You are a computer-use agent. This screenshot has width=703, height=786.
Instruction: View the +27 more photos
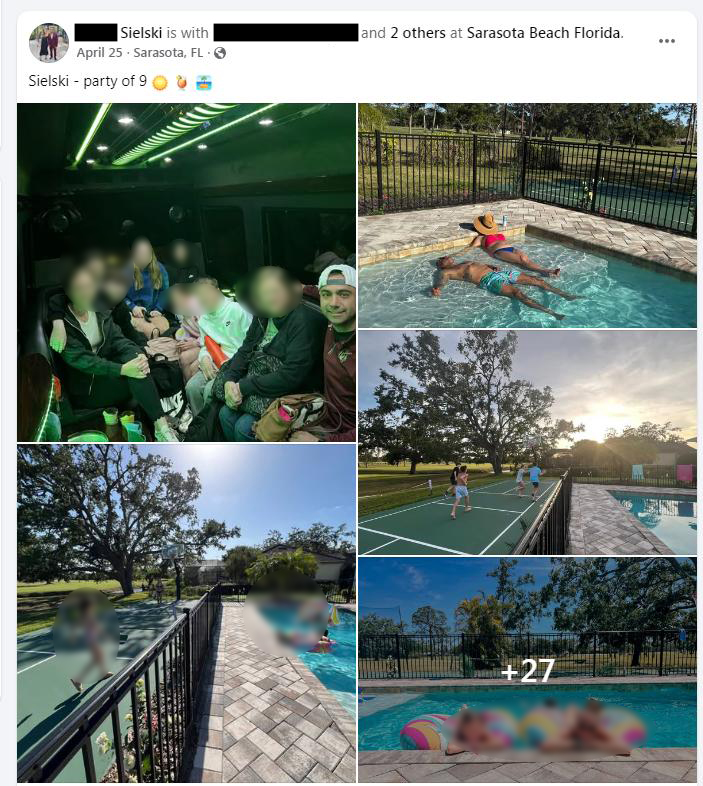coord(528,670)
